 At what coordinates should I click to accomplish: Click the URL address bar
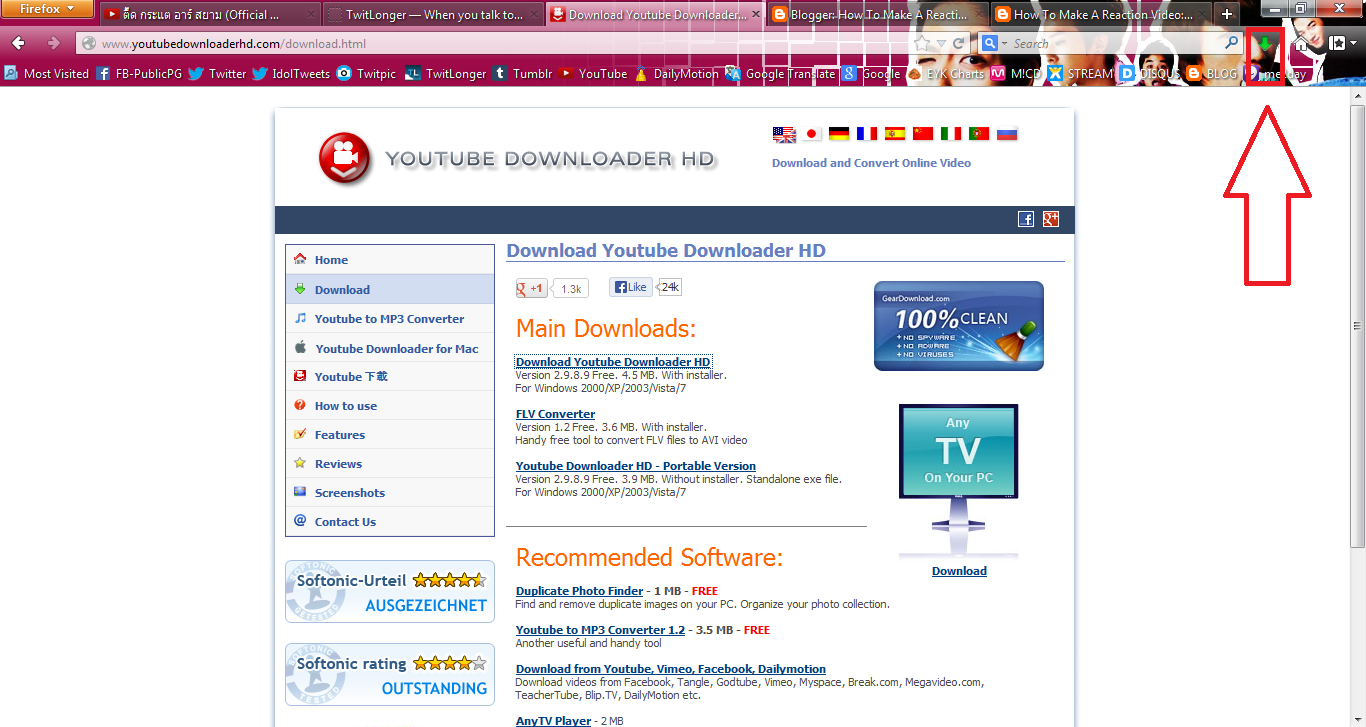click(495, 44)
